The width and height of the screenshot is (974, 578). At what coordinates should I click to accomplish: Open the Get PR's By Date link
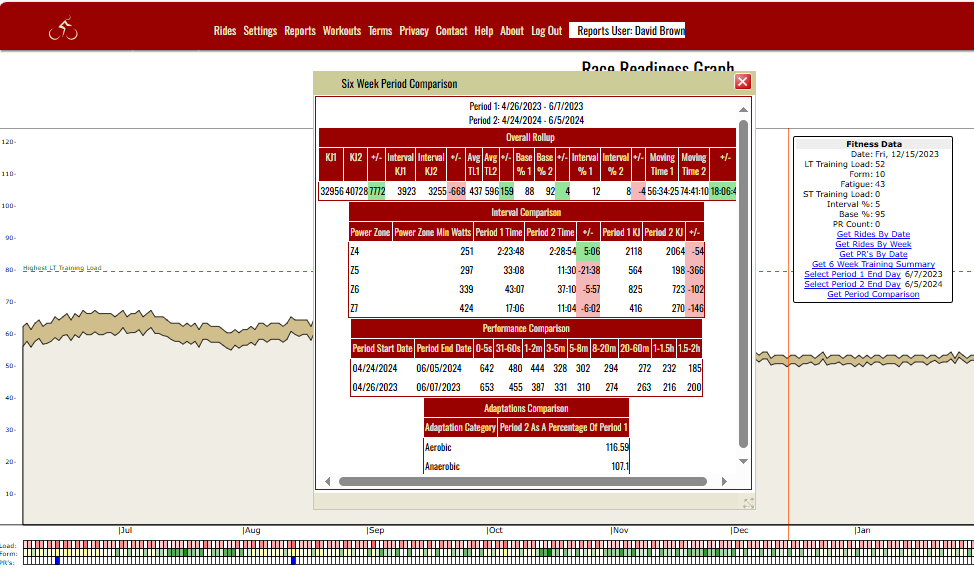[x=873, y=254]
